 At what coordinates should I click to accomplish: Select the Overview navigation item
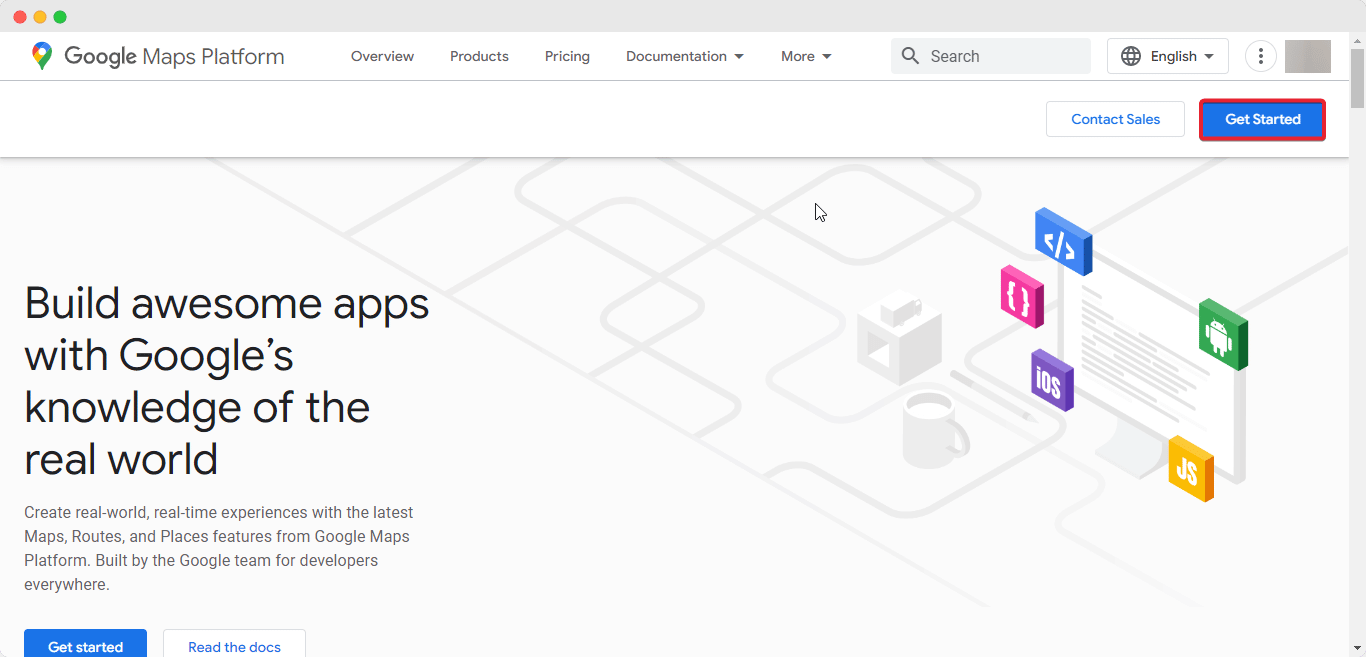pos(382,56)
